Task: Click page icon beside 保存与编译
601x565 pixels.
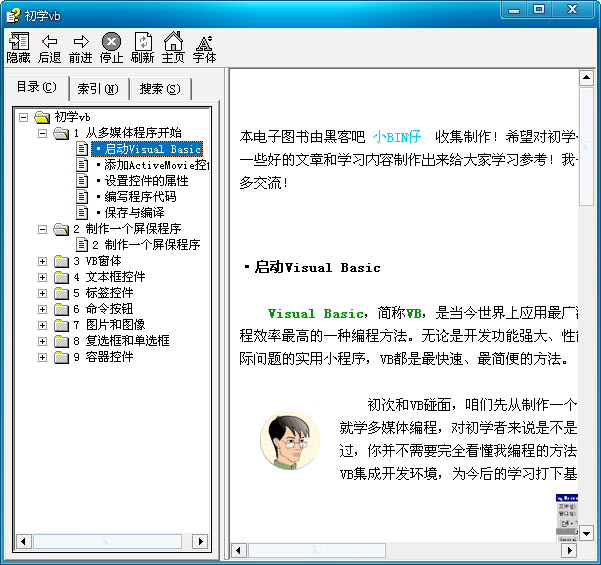Action: (82, 213)
